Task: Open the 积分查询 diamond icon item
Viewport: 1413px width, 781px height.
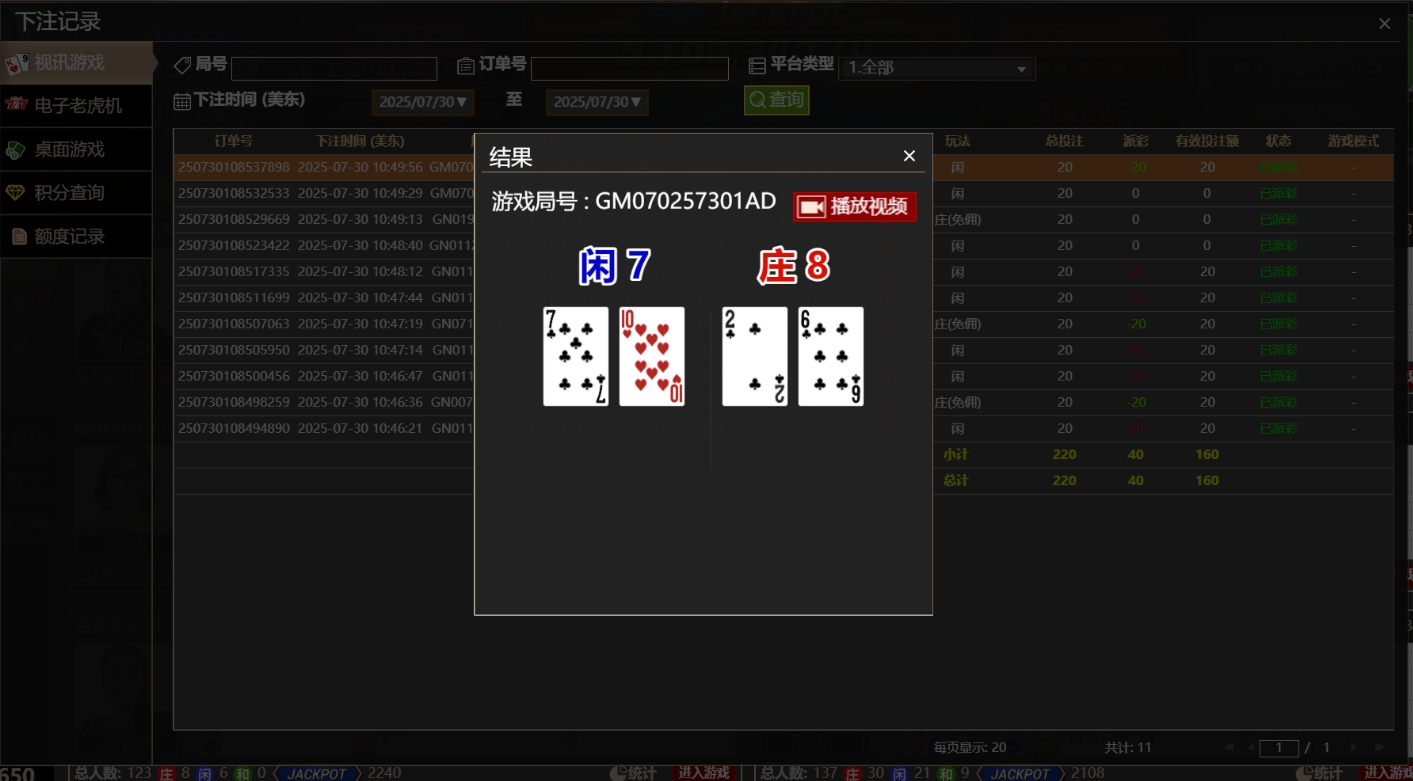Action: click(76, 193)
